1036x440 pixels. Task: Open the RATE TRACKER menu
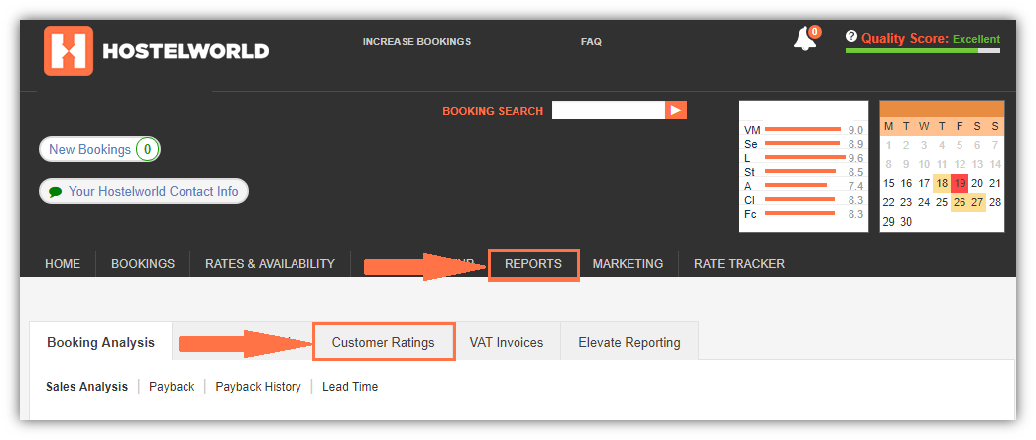(739, 264)
